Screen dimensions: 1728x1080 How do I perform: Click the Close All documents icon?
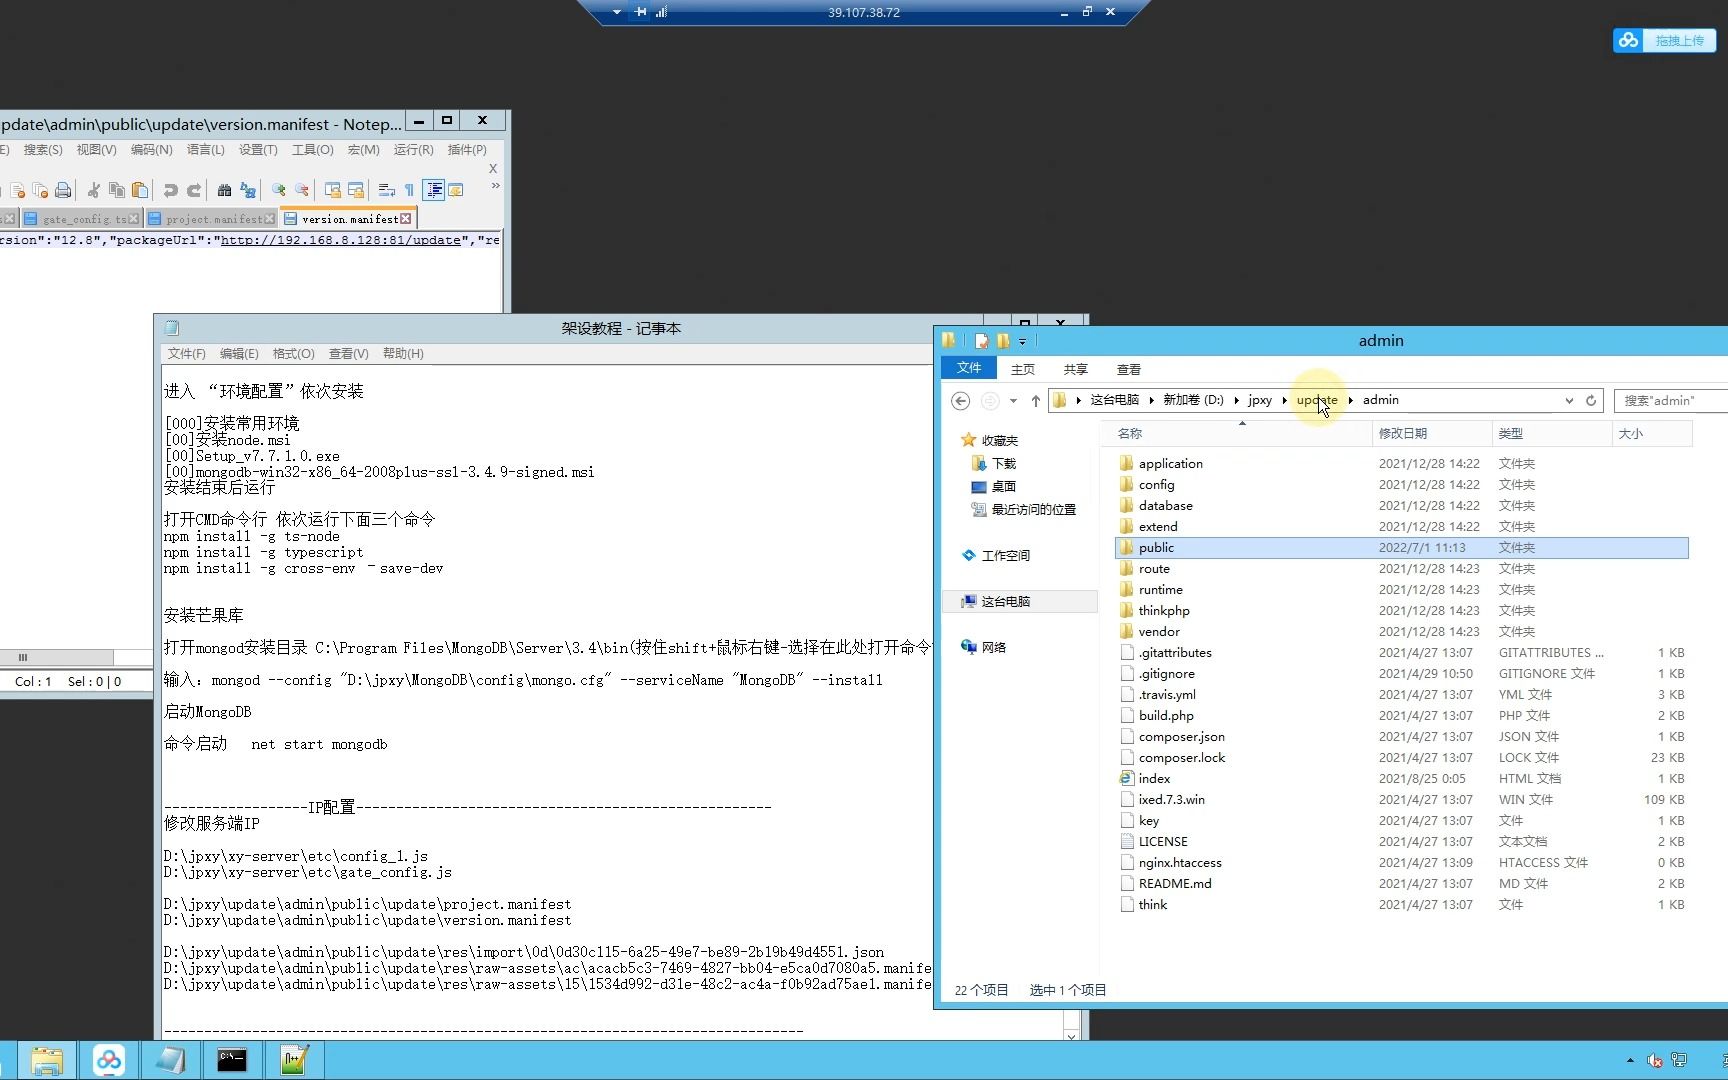[x=40, y=190]
